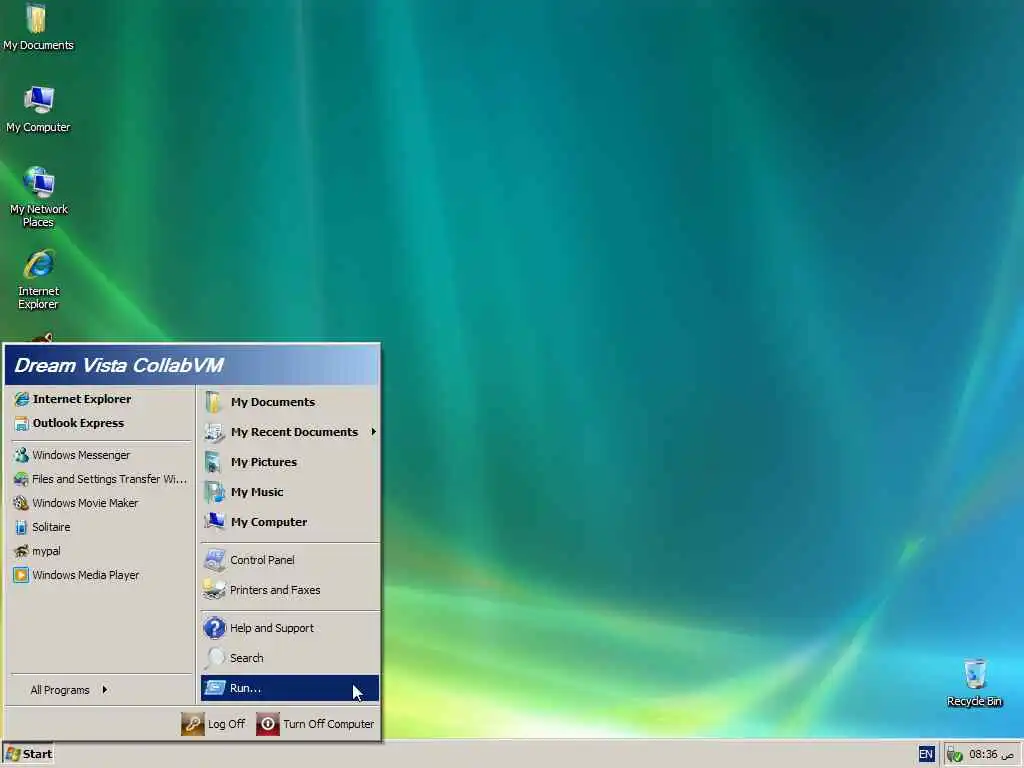1024x768 pixels.
Task: Expand the All Programs arrow
Action: tap(104, 690)
